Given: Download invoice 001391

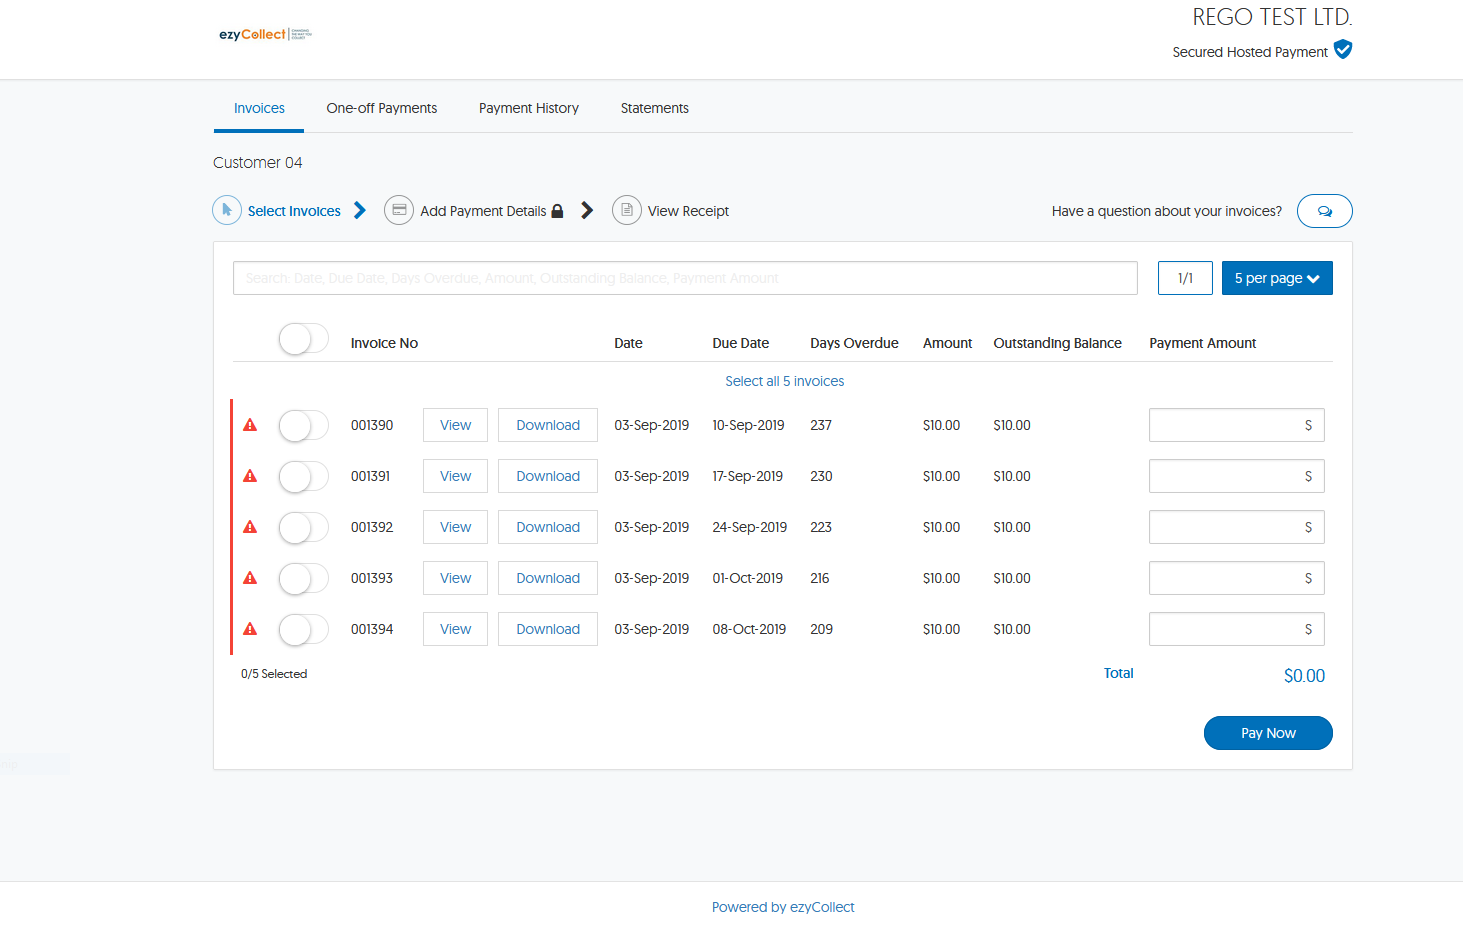Looking at the screenshot, I should click(548, 476).
